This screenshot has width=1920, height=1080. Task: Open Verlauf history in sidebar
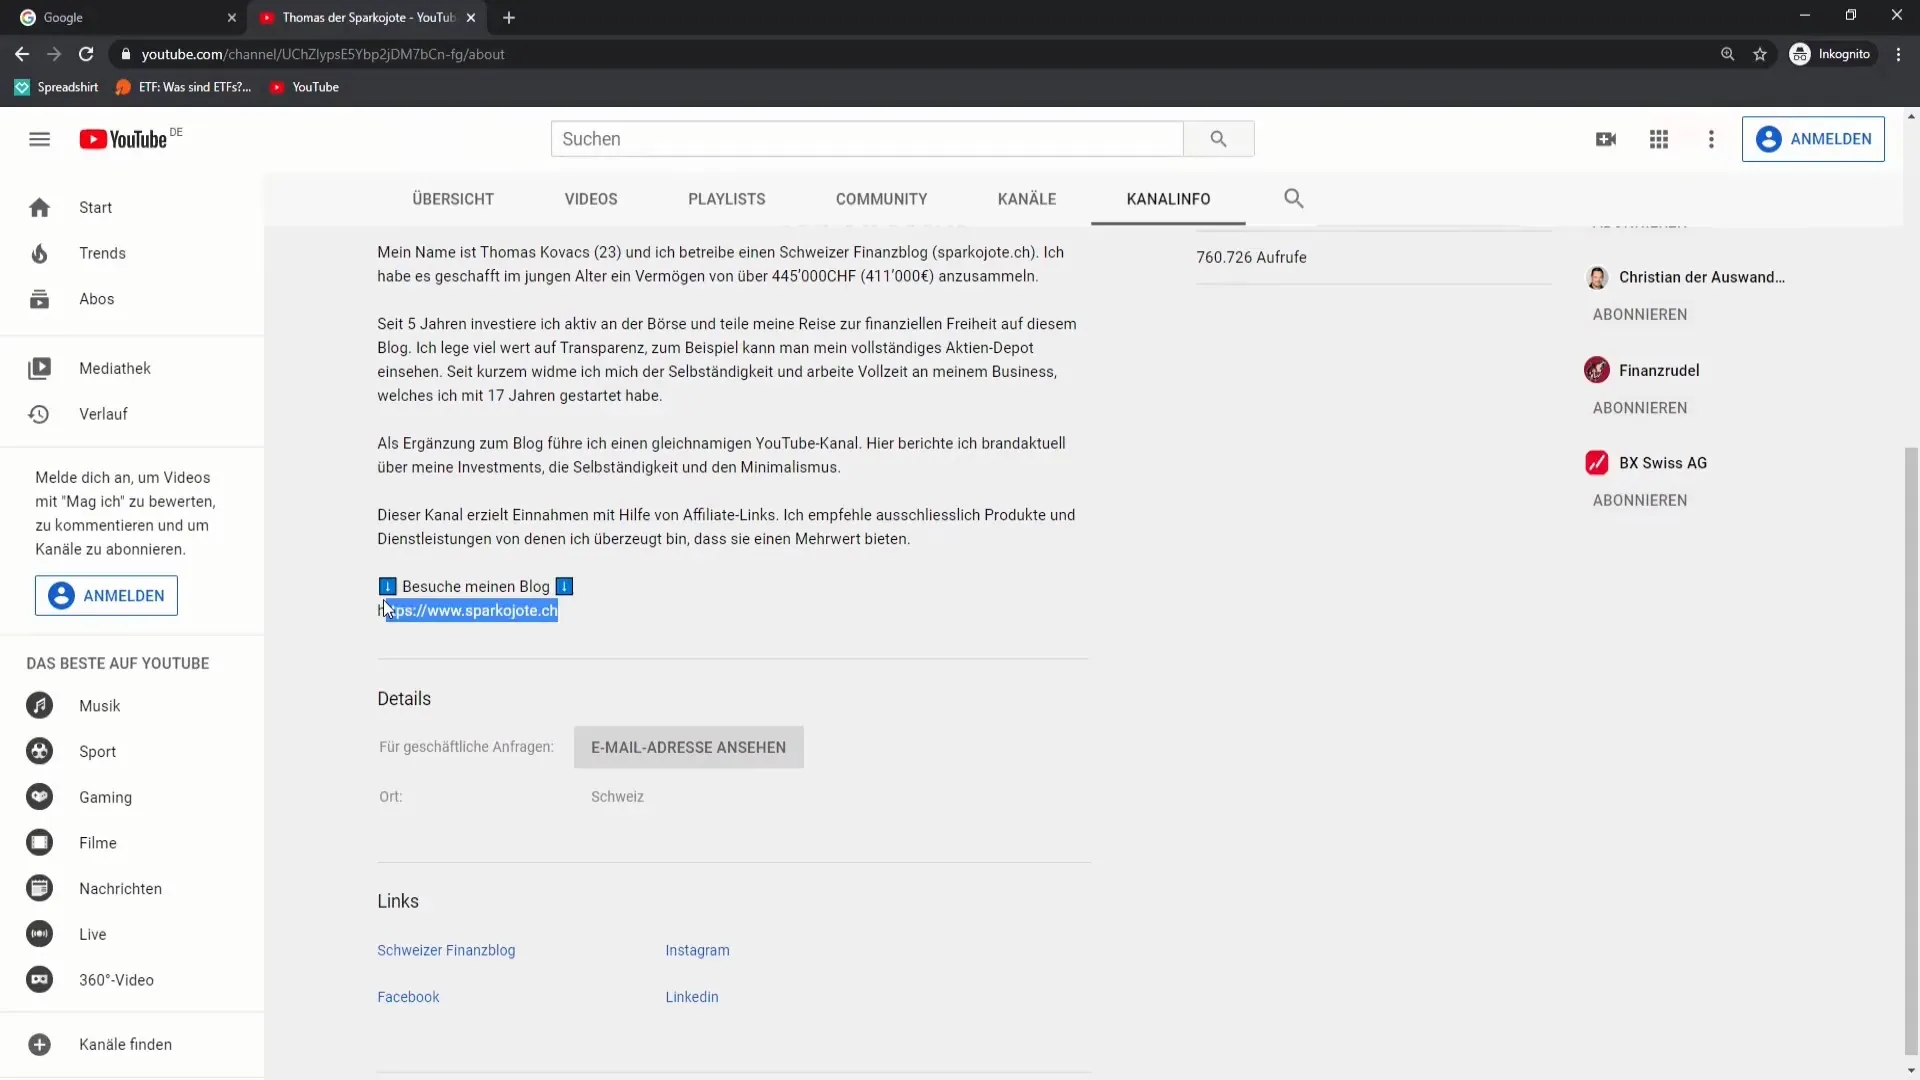[x=103, y=414]
